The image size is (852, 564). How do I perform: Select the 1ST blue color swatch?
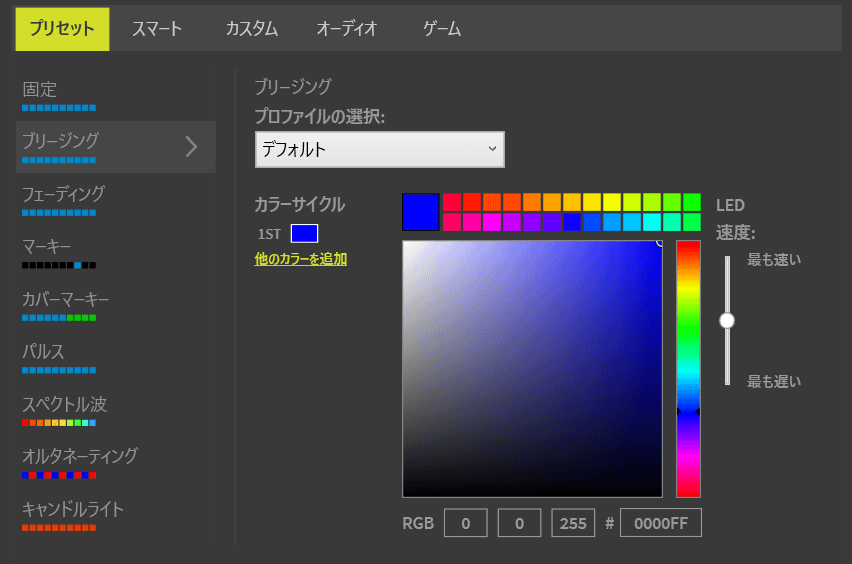pos(304,234)
